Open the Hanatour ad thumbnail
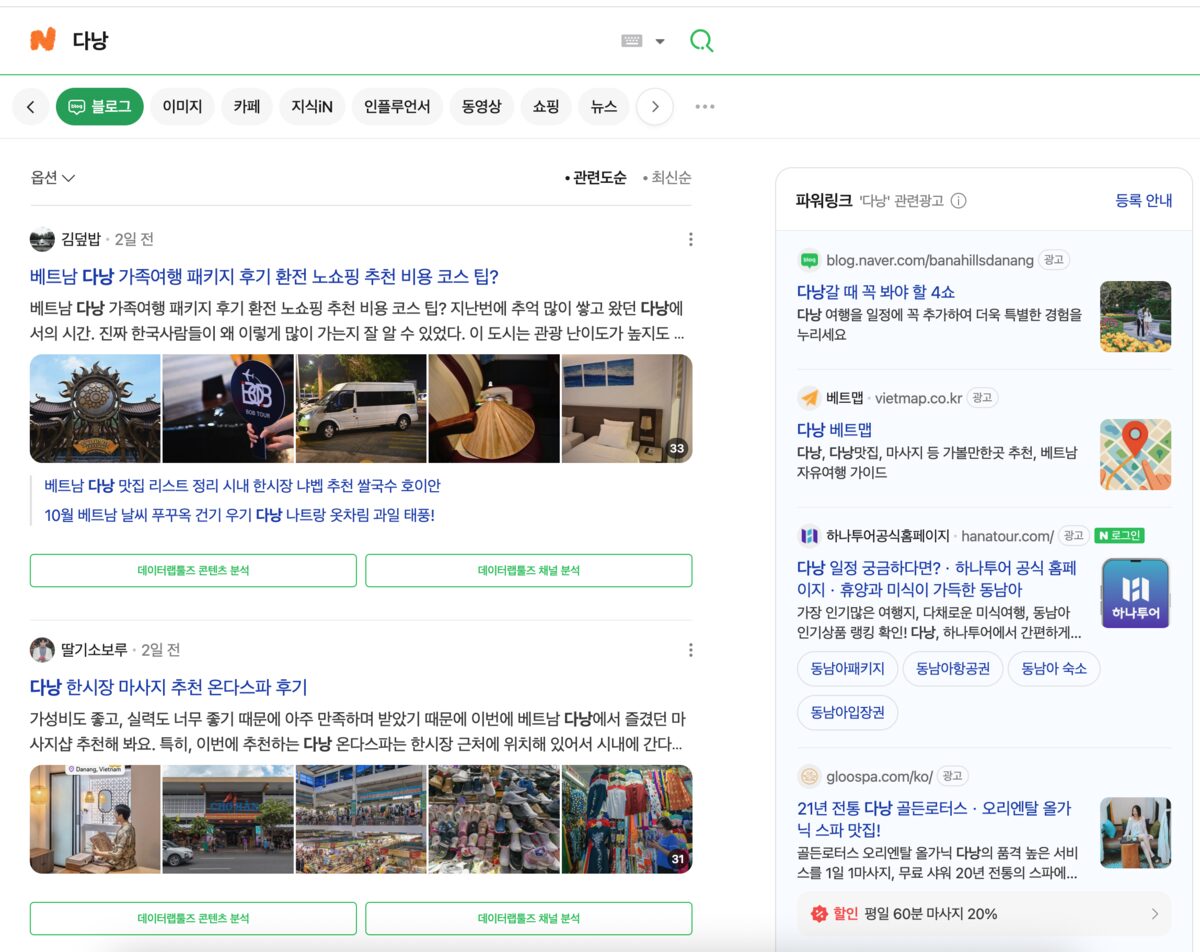The image size is (1200, 952). click(1136, 593)
